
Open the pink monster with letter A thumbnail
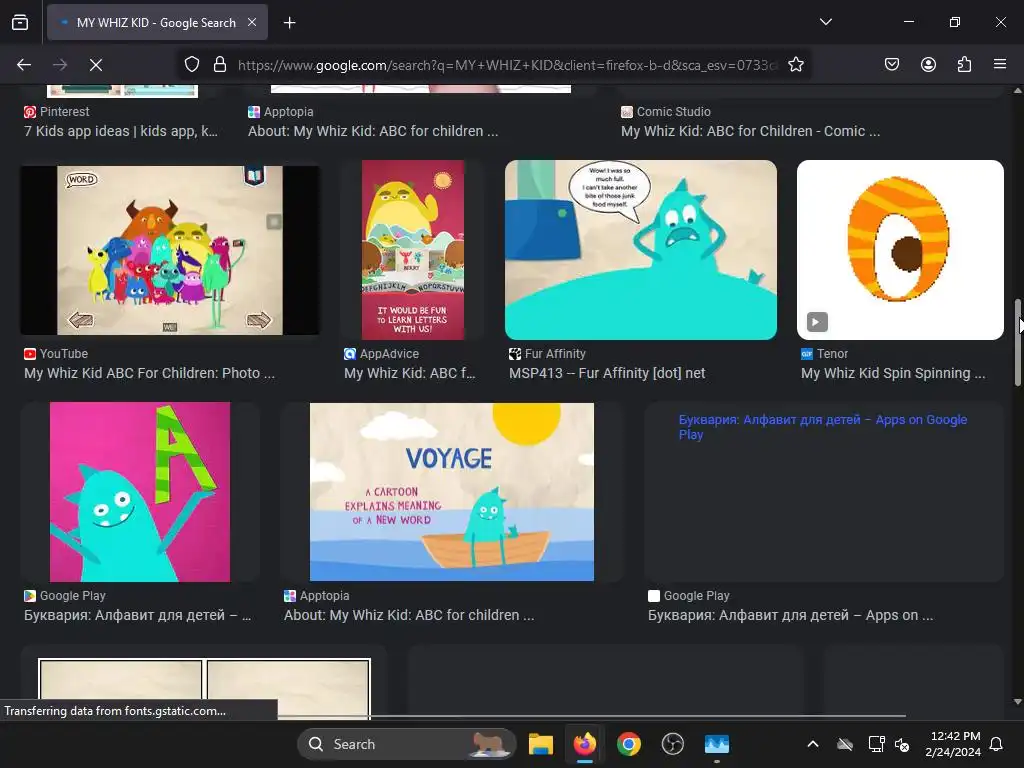[140, 492]
